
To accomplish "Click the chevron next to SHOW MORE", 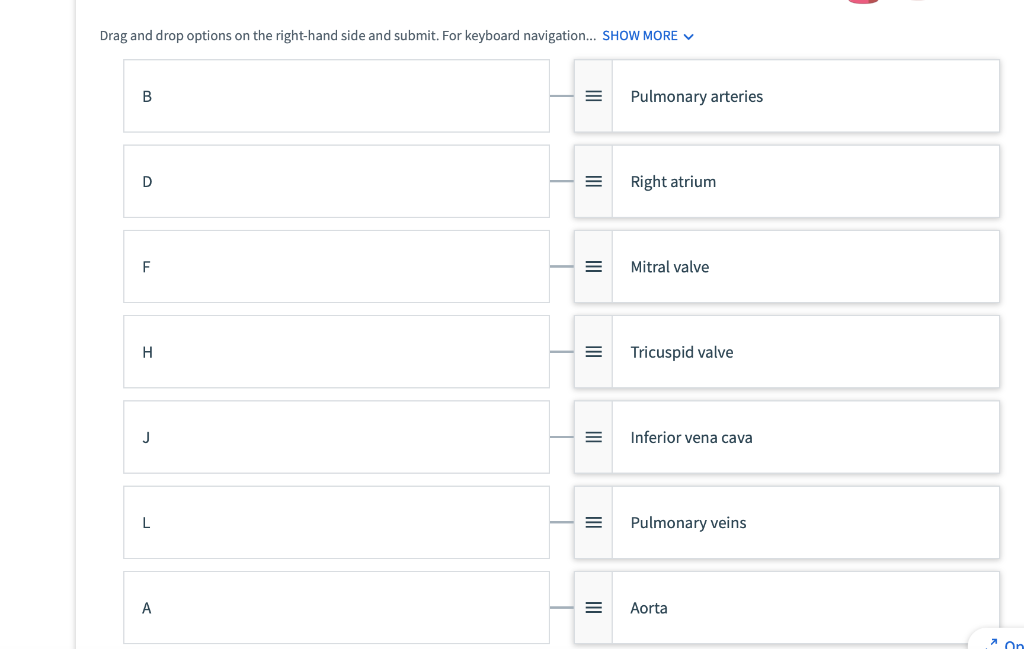I will [688, 37].
